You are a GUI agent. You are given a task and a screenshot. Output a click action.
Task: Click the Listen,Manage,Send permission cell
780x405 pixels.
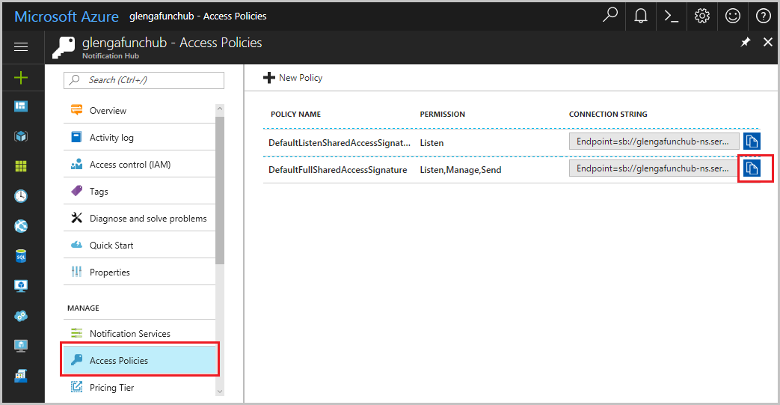pyautogui.click(x=460, y=170)
